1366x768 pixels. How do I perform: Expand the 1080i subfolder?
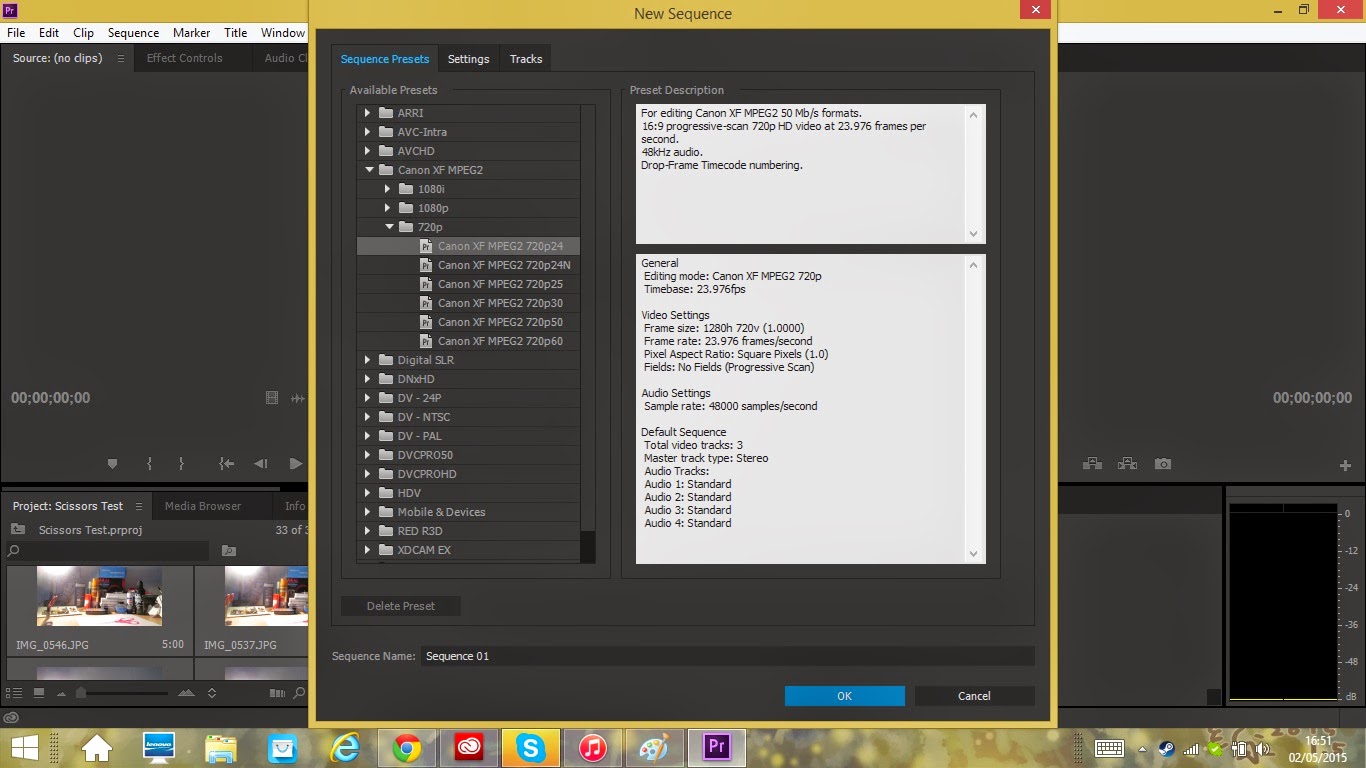pos(388,189)
